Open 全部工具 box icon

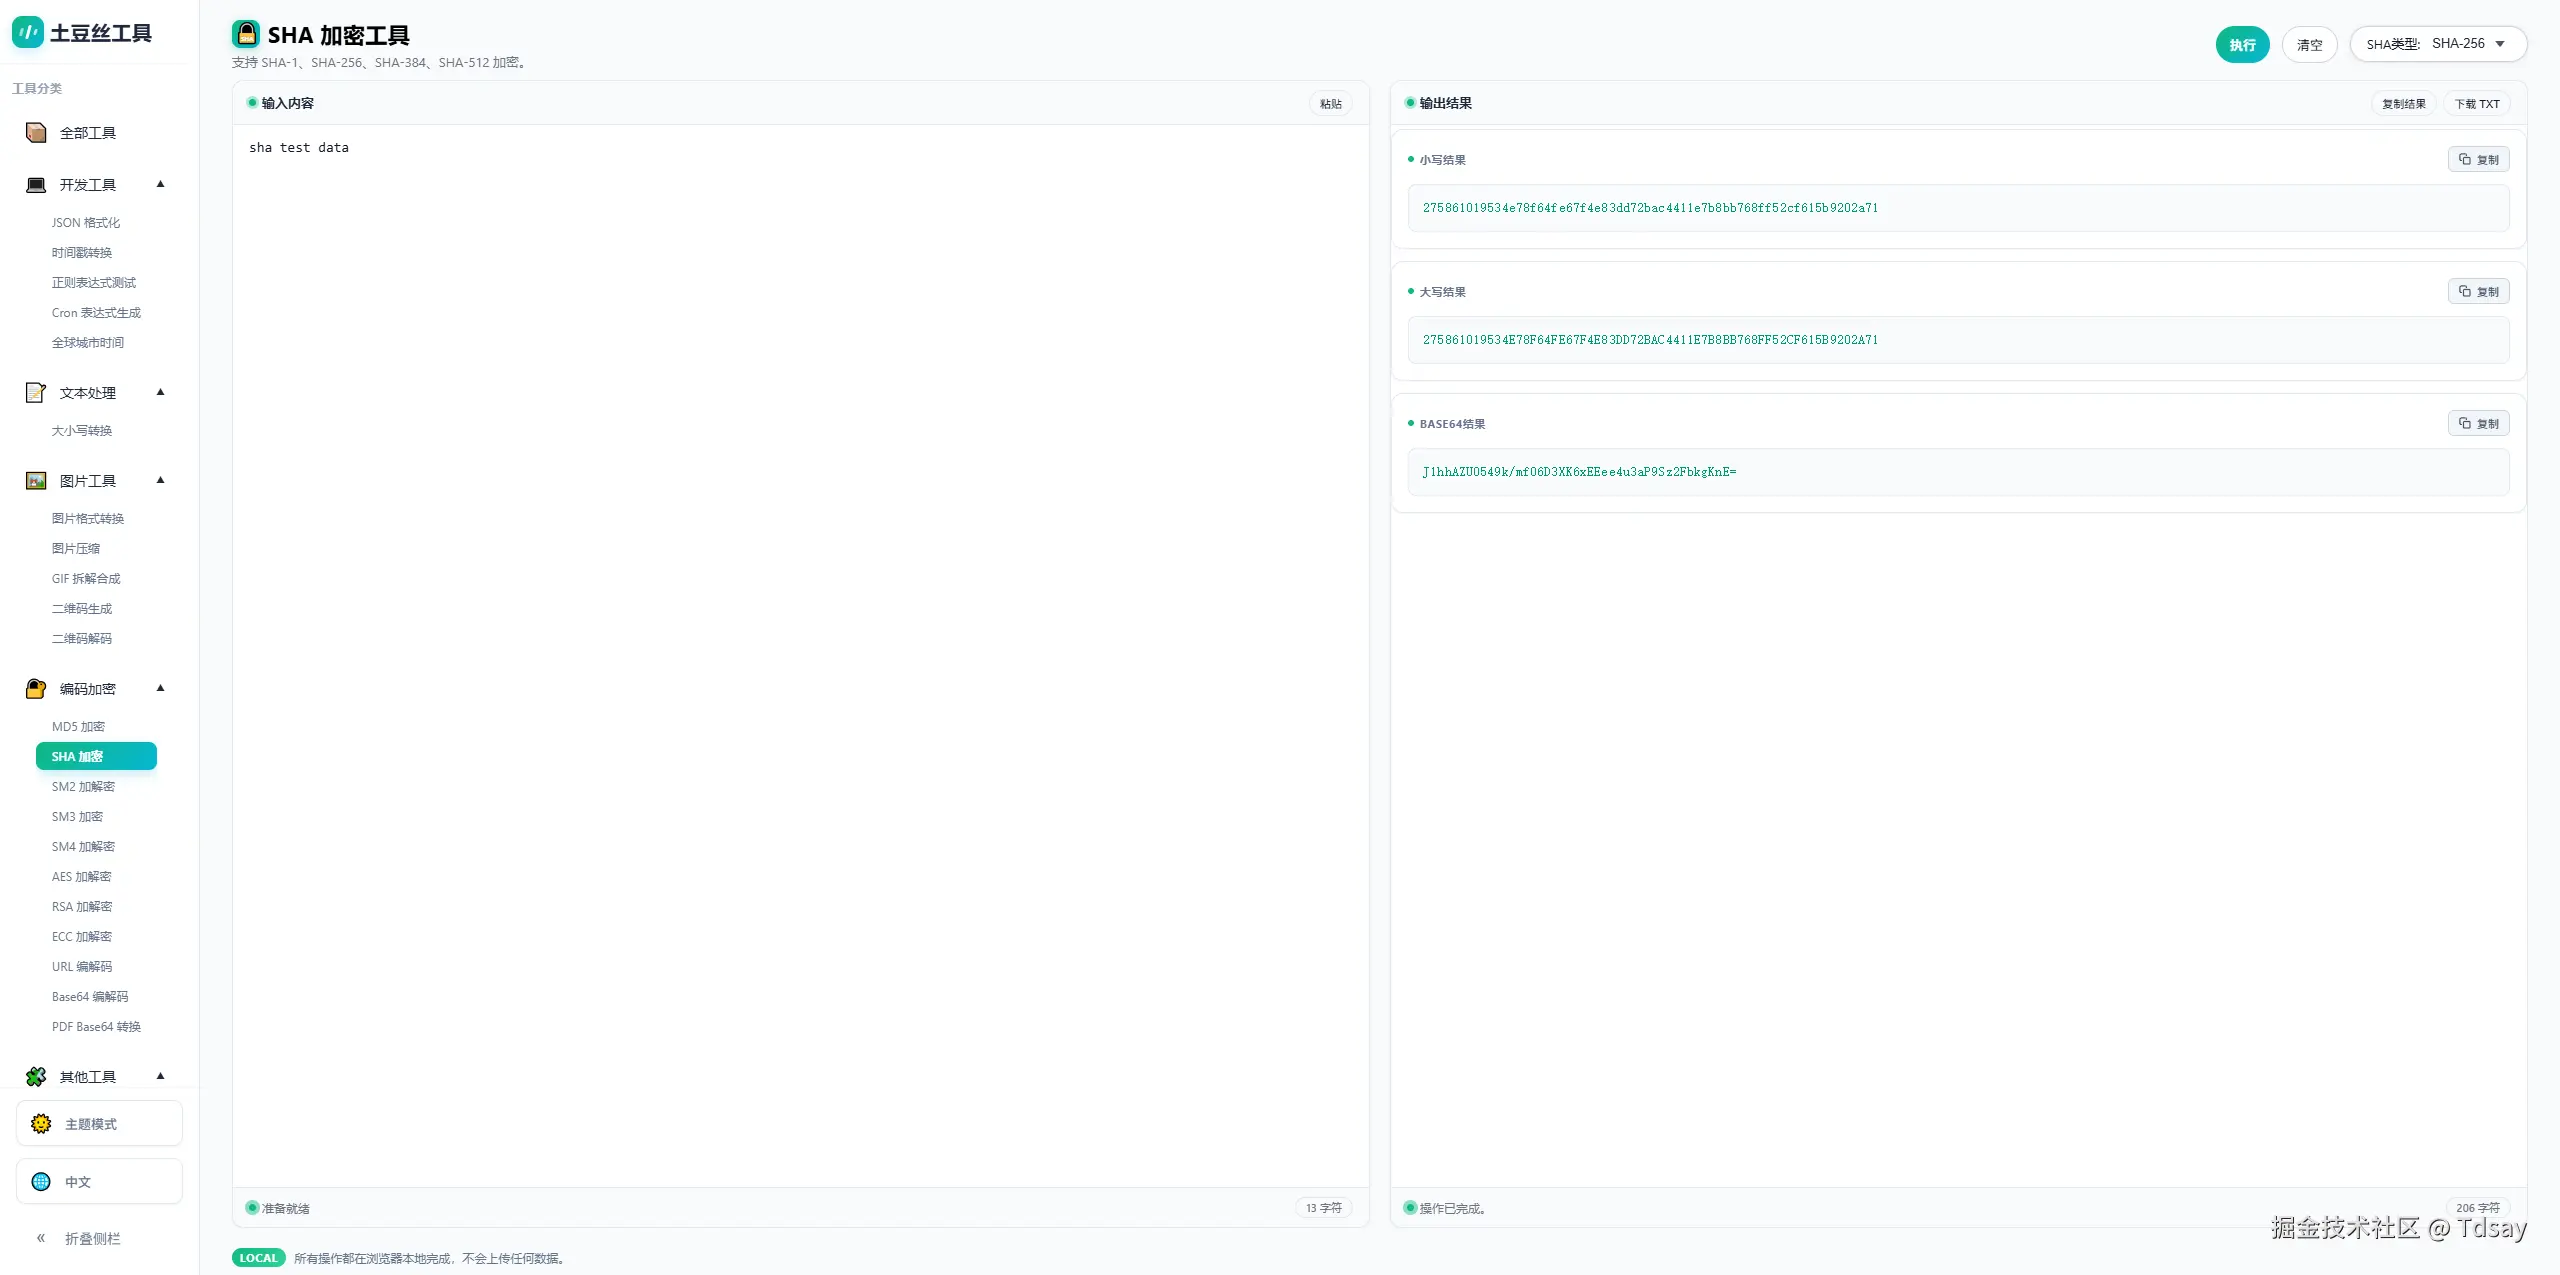[x=36, y=133]
